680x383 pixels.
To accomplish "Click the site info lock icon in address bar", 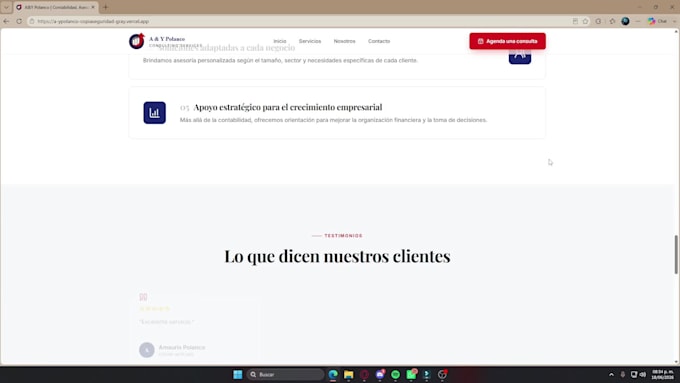I will pyautogui.click(x=32, y=21).
